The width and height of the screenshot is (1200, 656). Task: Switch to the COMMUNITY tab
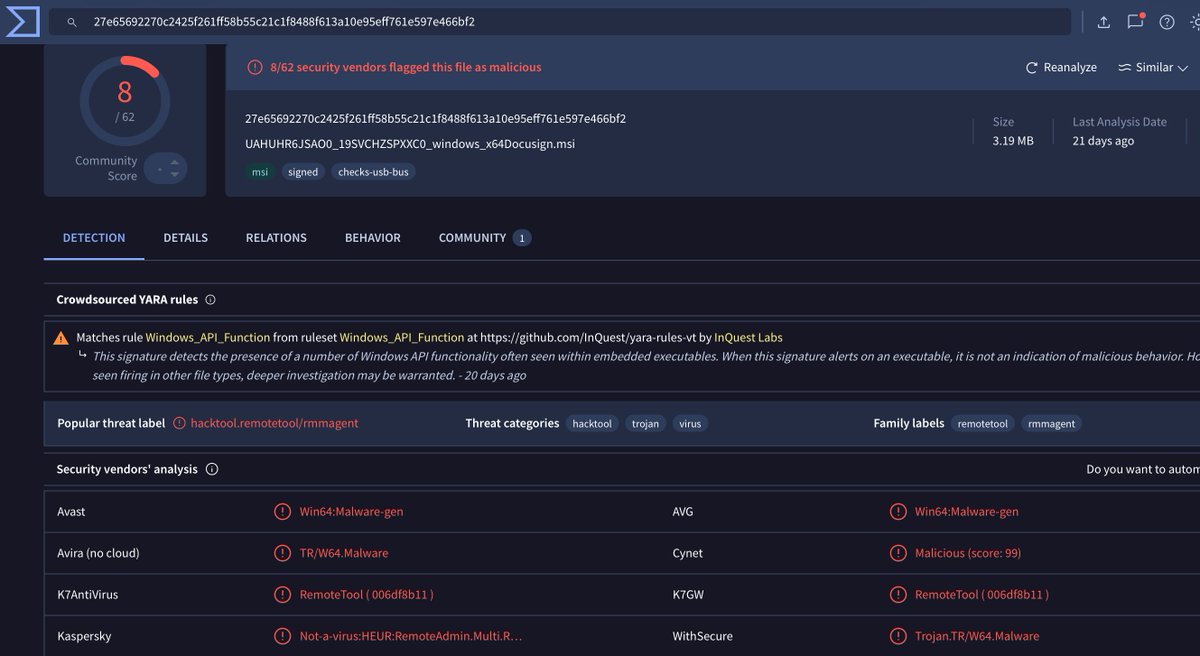[485, 238]
